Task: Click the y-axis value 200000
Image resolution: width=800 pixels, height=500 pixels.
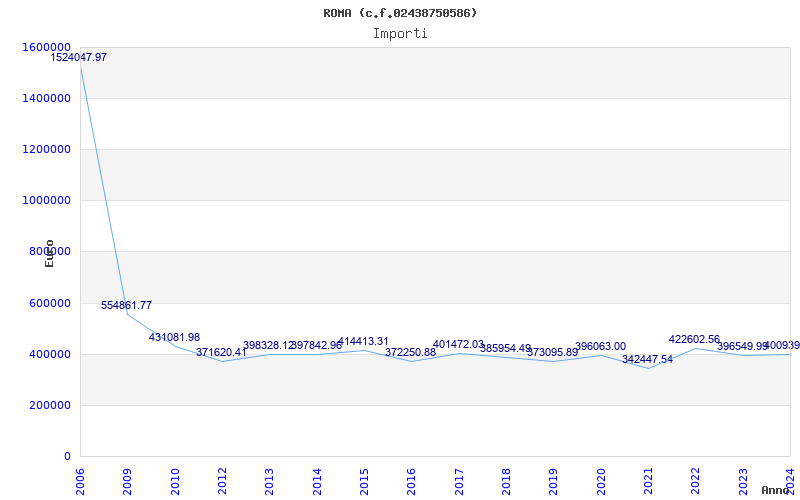Action: click(49, 405)
